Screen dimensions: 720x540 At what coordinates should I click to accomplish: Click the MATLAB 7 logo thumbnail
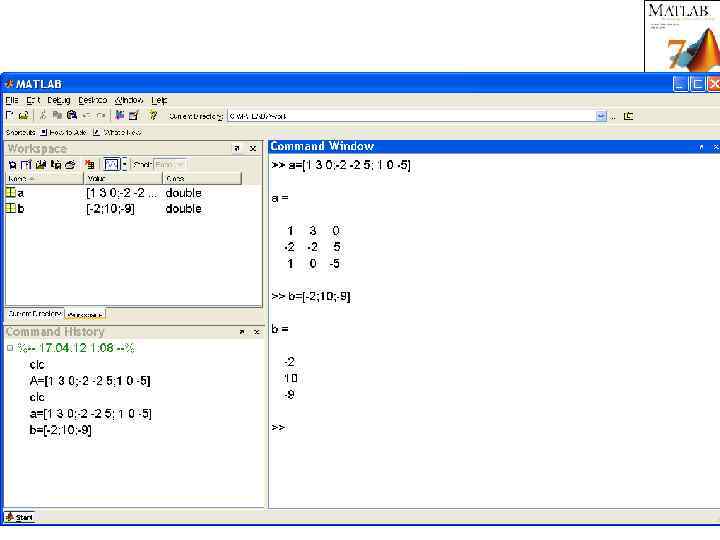pyautogui.click(x=682, y=36)
